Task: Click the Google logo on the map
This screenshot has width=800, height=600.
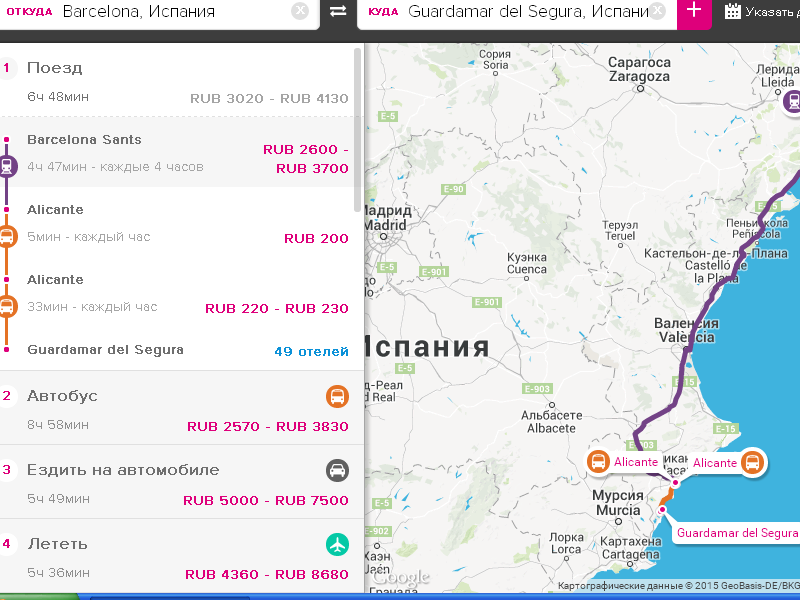Action: [x=400, y=577]
